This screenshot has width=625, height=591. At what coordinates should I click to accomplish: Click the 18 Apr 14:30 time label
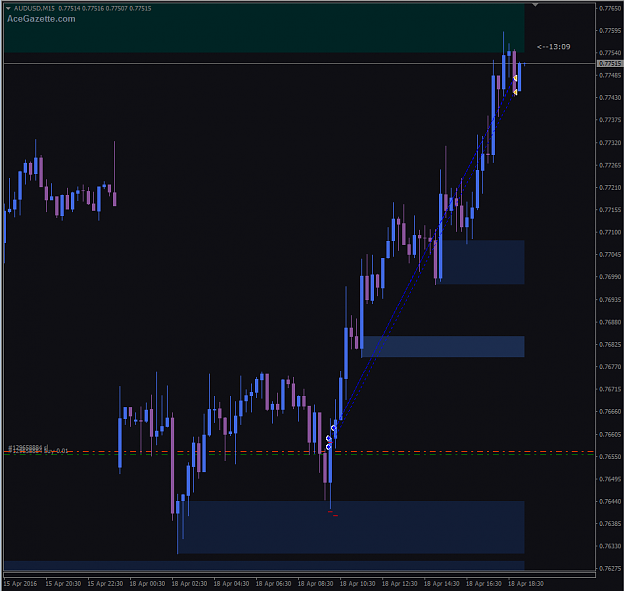[x=442, y=583]
